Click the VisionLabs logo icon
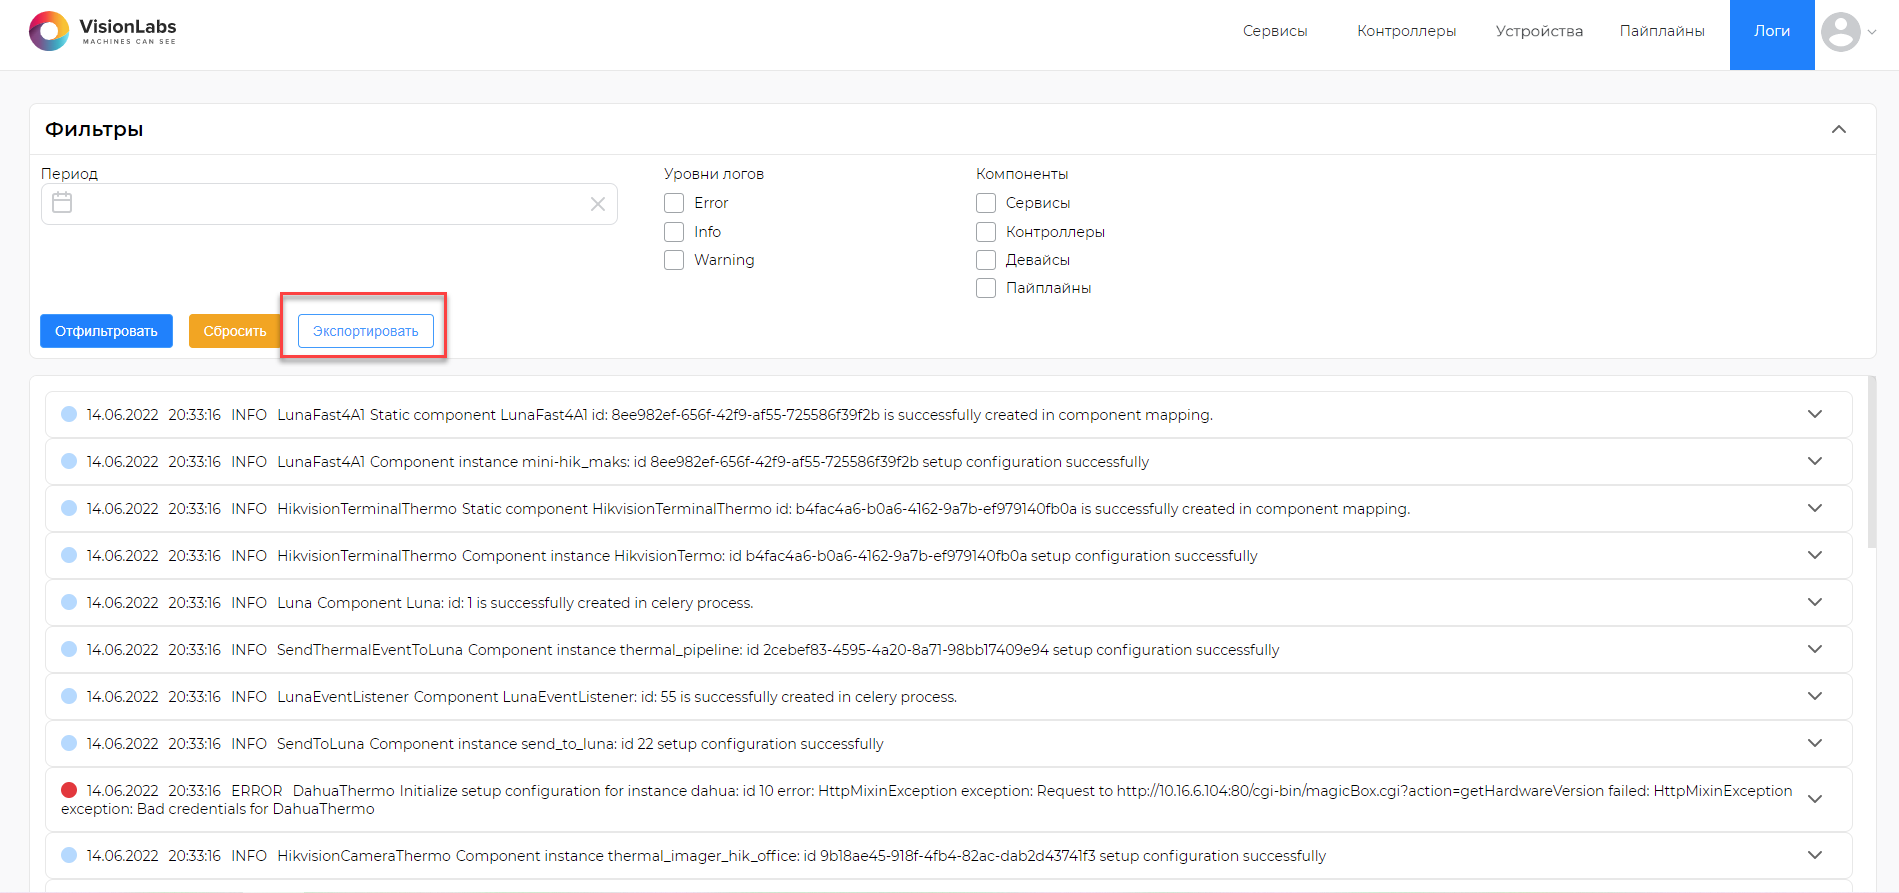 (49, 31)
